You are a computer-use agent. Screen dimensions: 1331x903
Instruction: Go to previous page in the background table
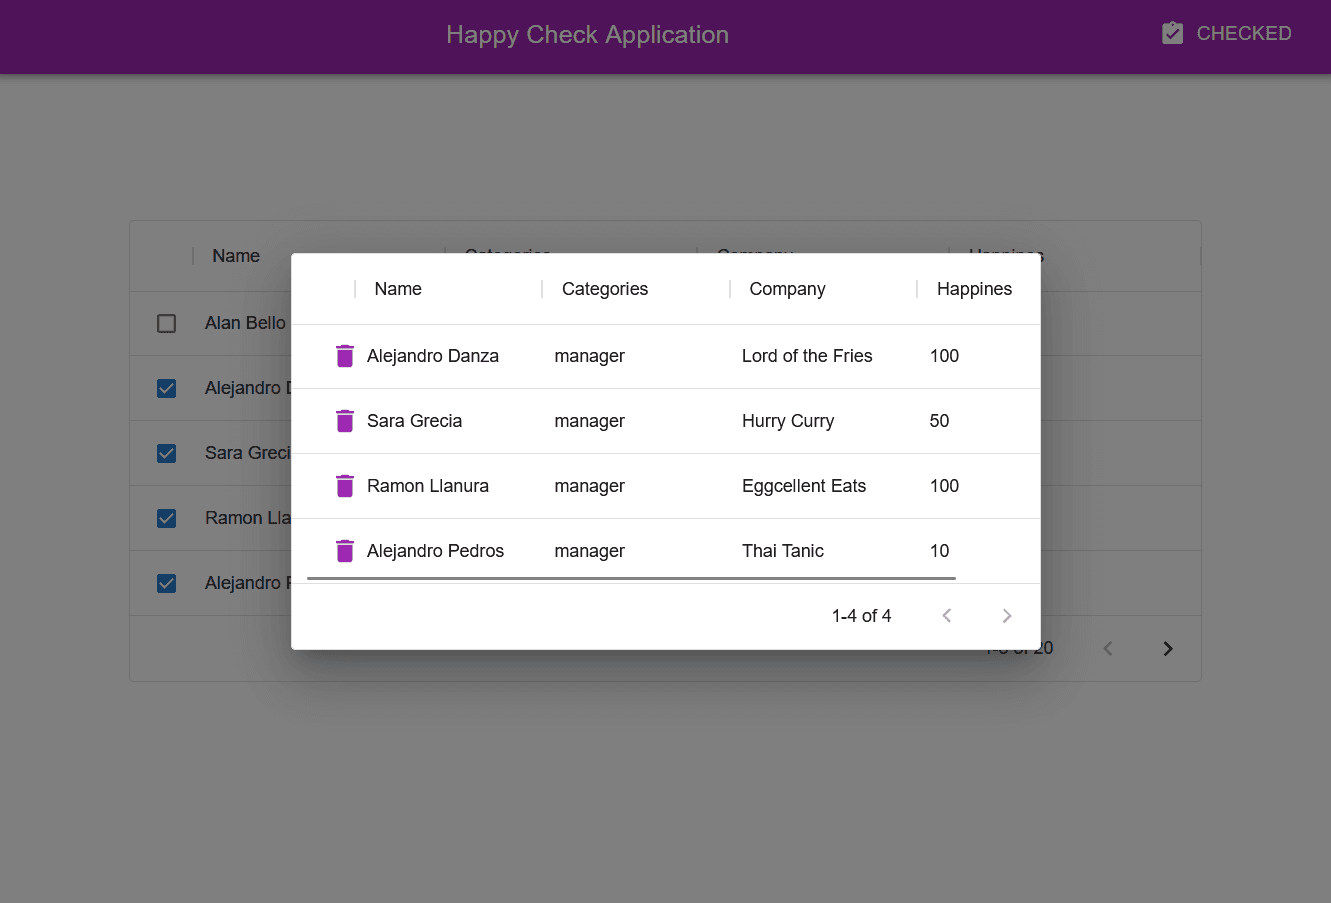pos(1108,649)
